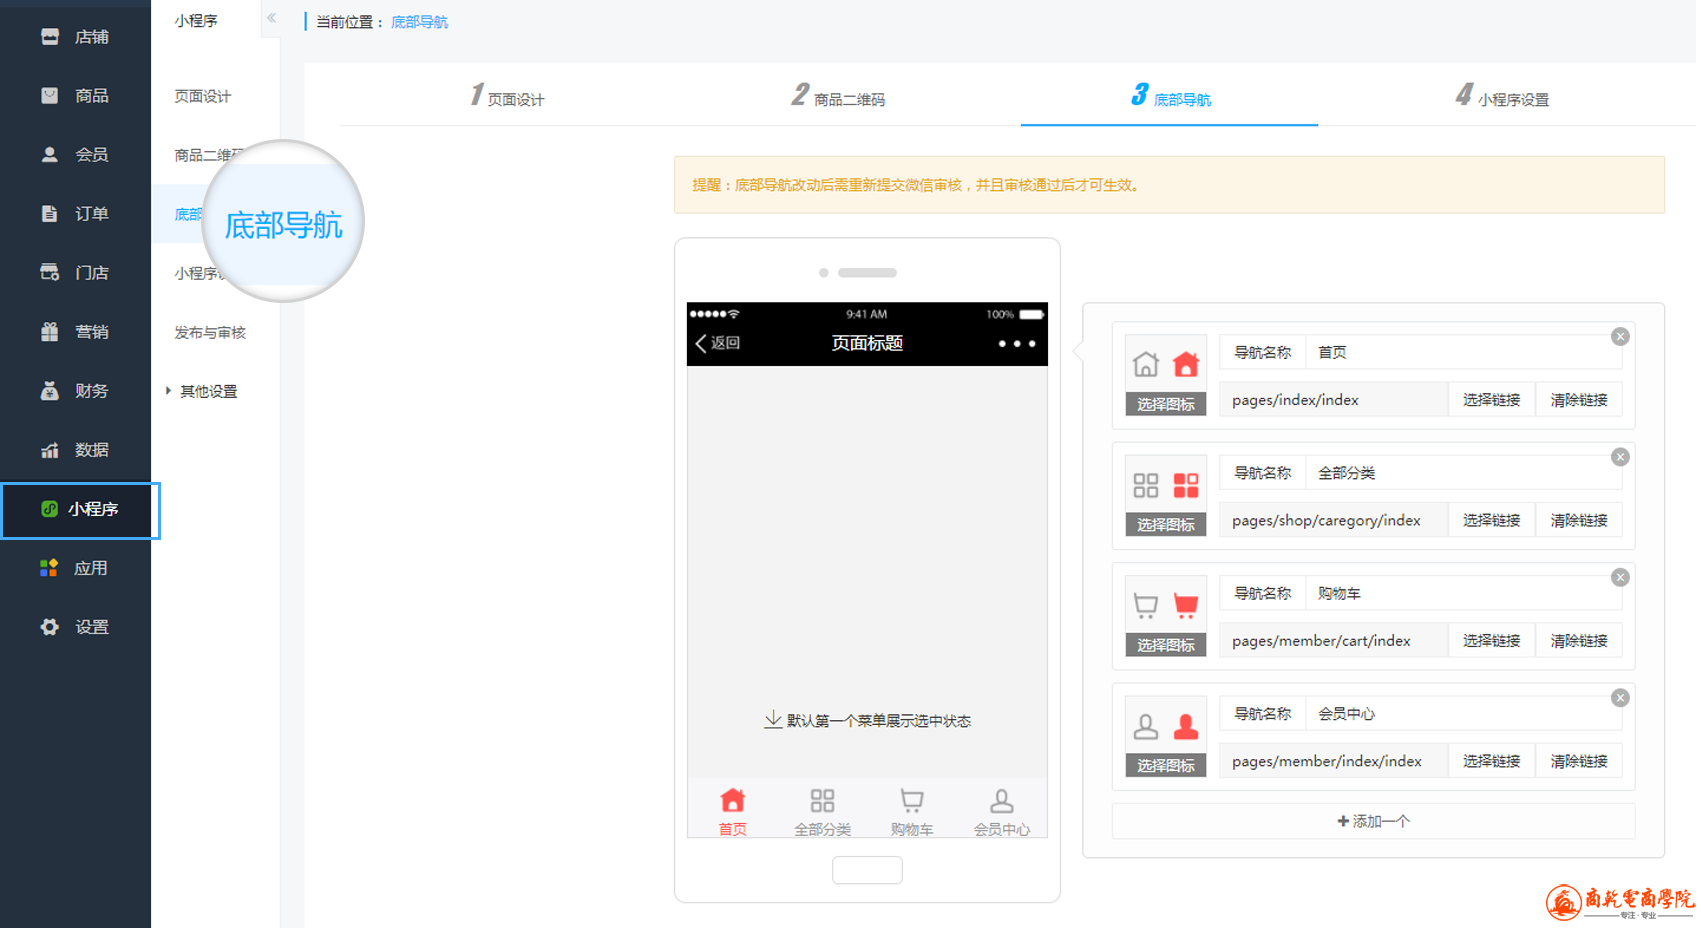Edit the 购物车 navigation name field

tap(1462, 593)
